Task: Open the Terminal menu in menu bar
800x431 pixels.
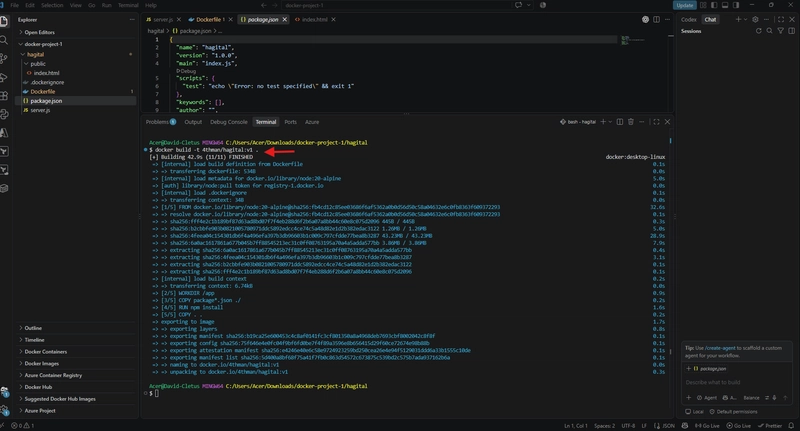Action: 128,5
